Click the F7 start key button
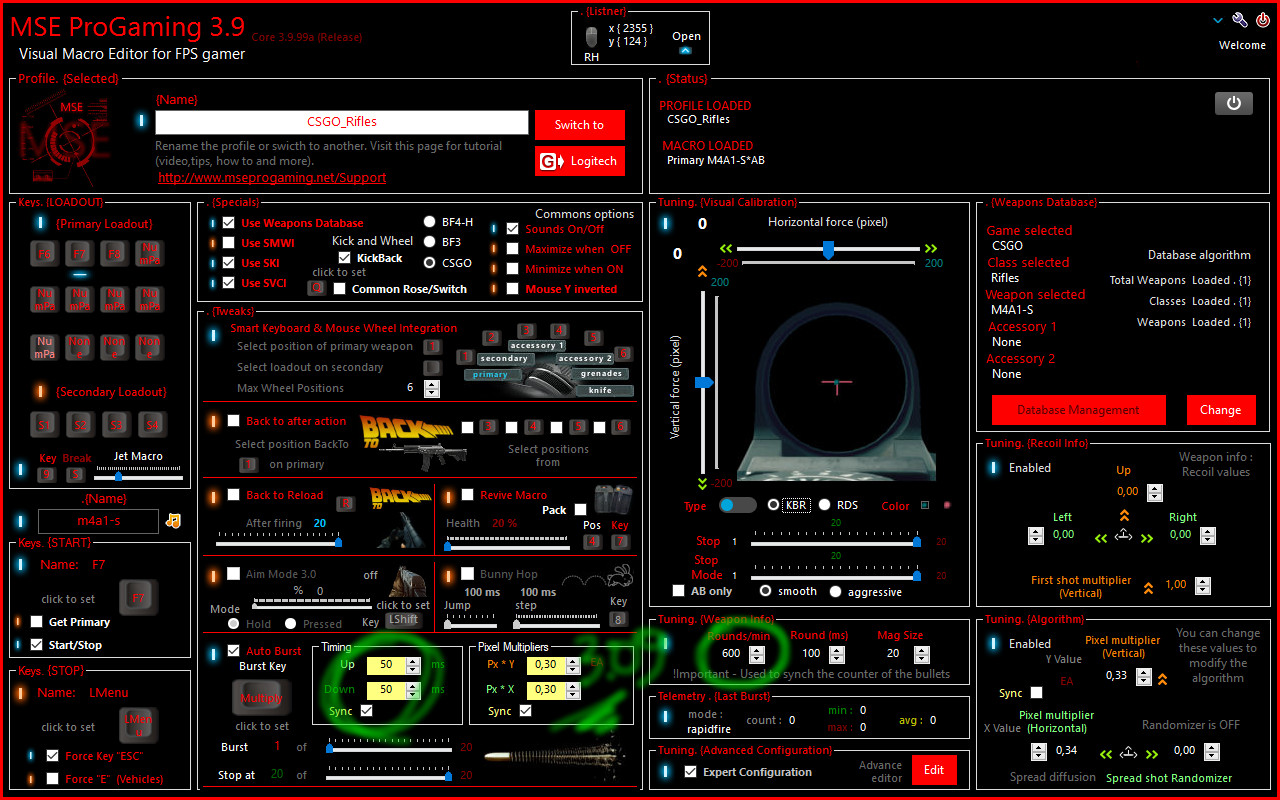Screen dimensions: 1280x800 pos(138,598)
